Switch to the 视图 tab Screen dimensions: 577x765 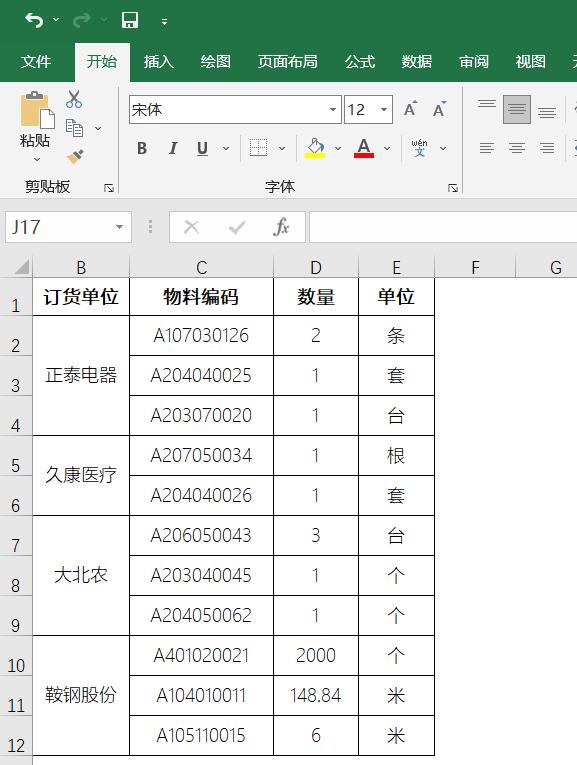coord(531,61)
